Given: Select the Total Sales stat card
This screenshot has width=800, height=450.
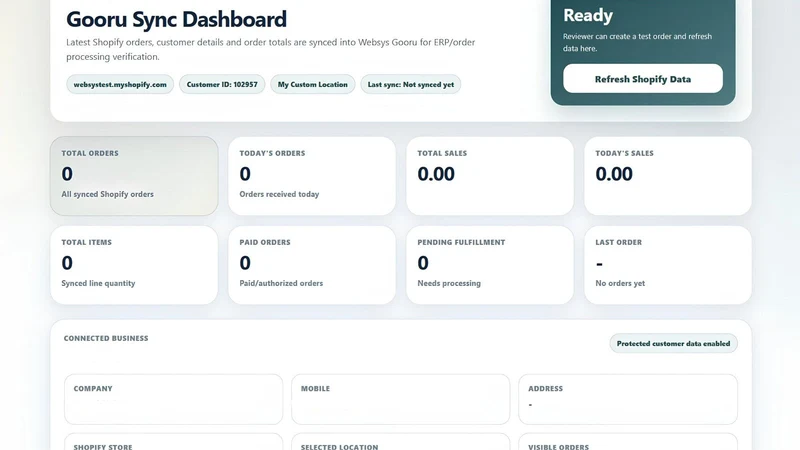Looking at the screenshot, I should pyautogui.click(x=490, y=176).
